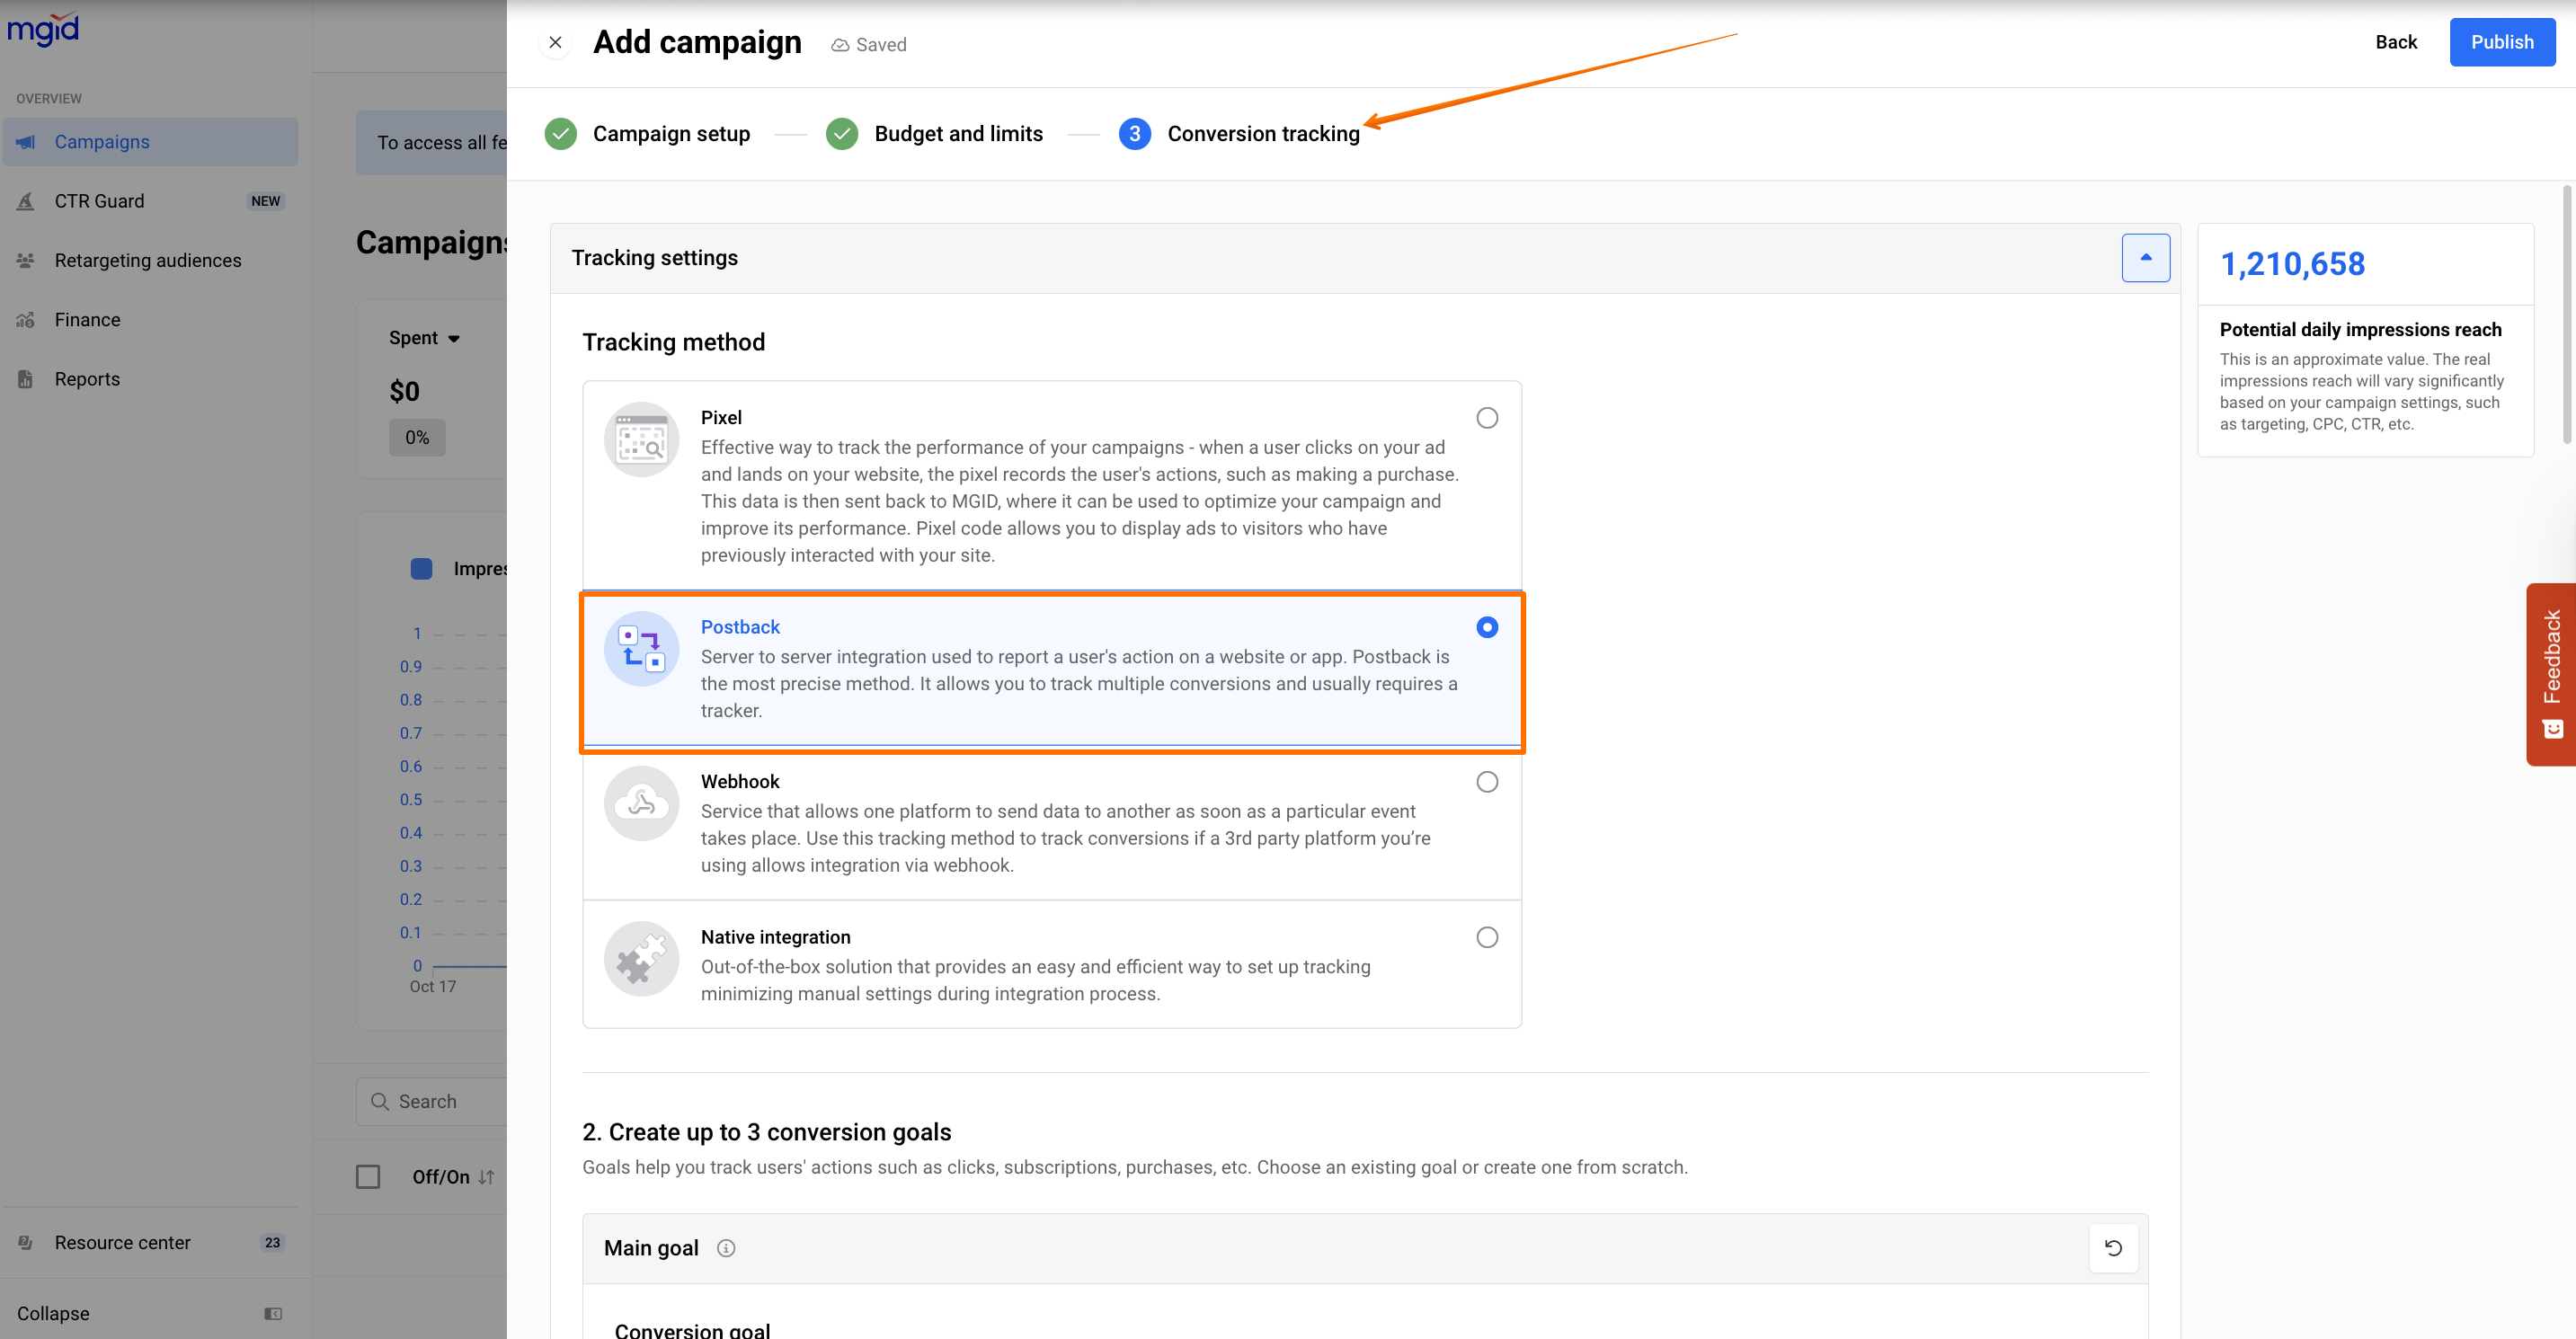The height and width of the screenshot is (1339, 2576).
Task: Select the Webhook radio button
Action: (x=1486, y=782)
